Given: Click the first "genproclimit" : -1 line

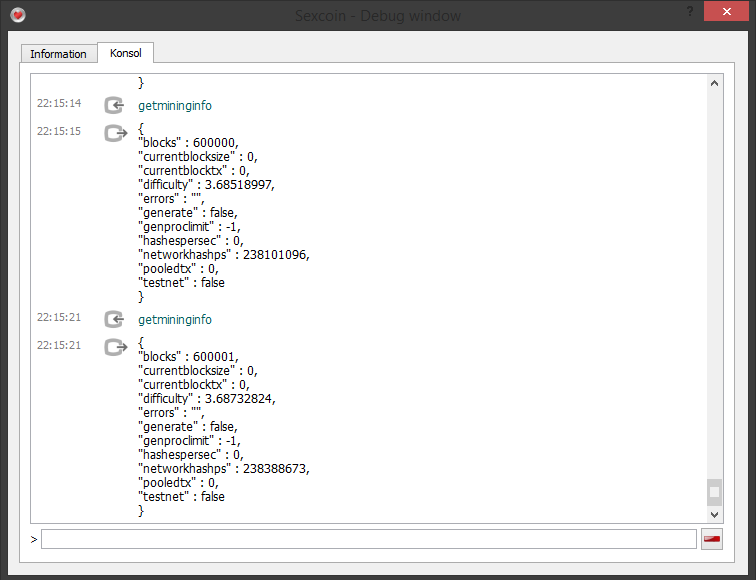Looking at the screenshot, I should (189, 227).
